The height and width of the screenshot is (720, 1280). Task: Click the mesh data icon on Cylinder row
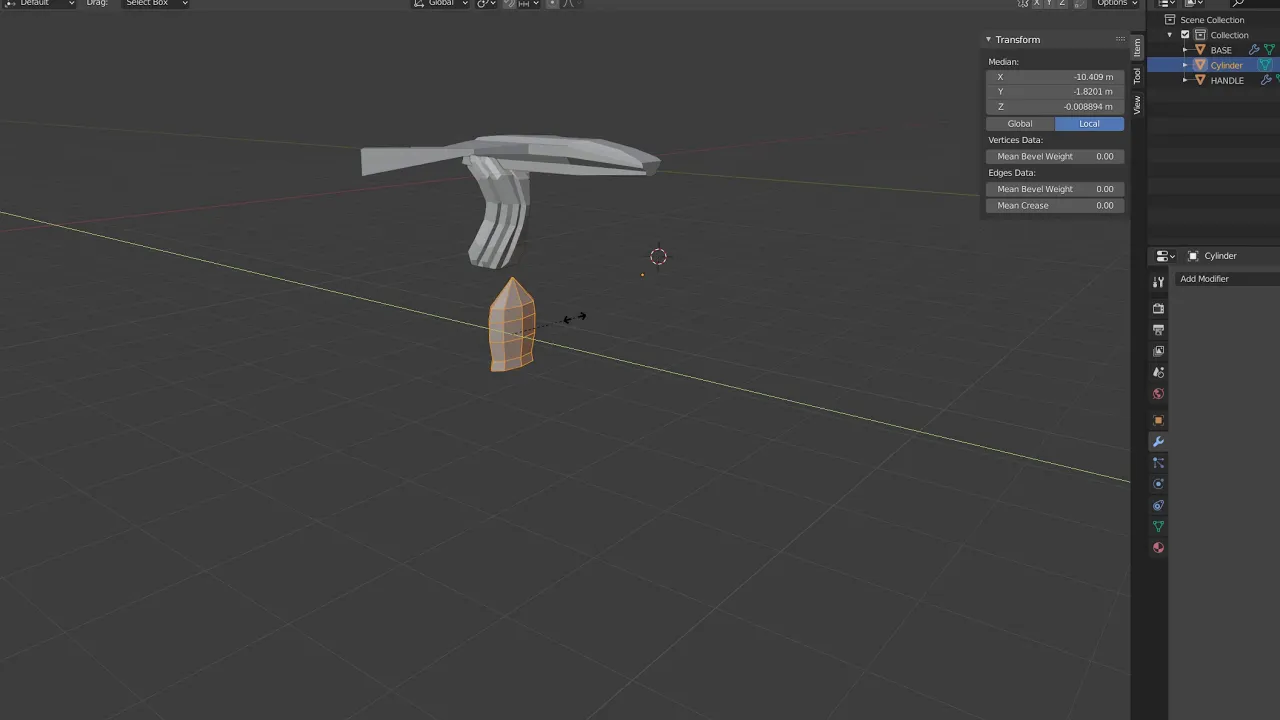[1265, 65]
